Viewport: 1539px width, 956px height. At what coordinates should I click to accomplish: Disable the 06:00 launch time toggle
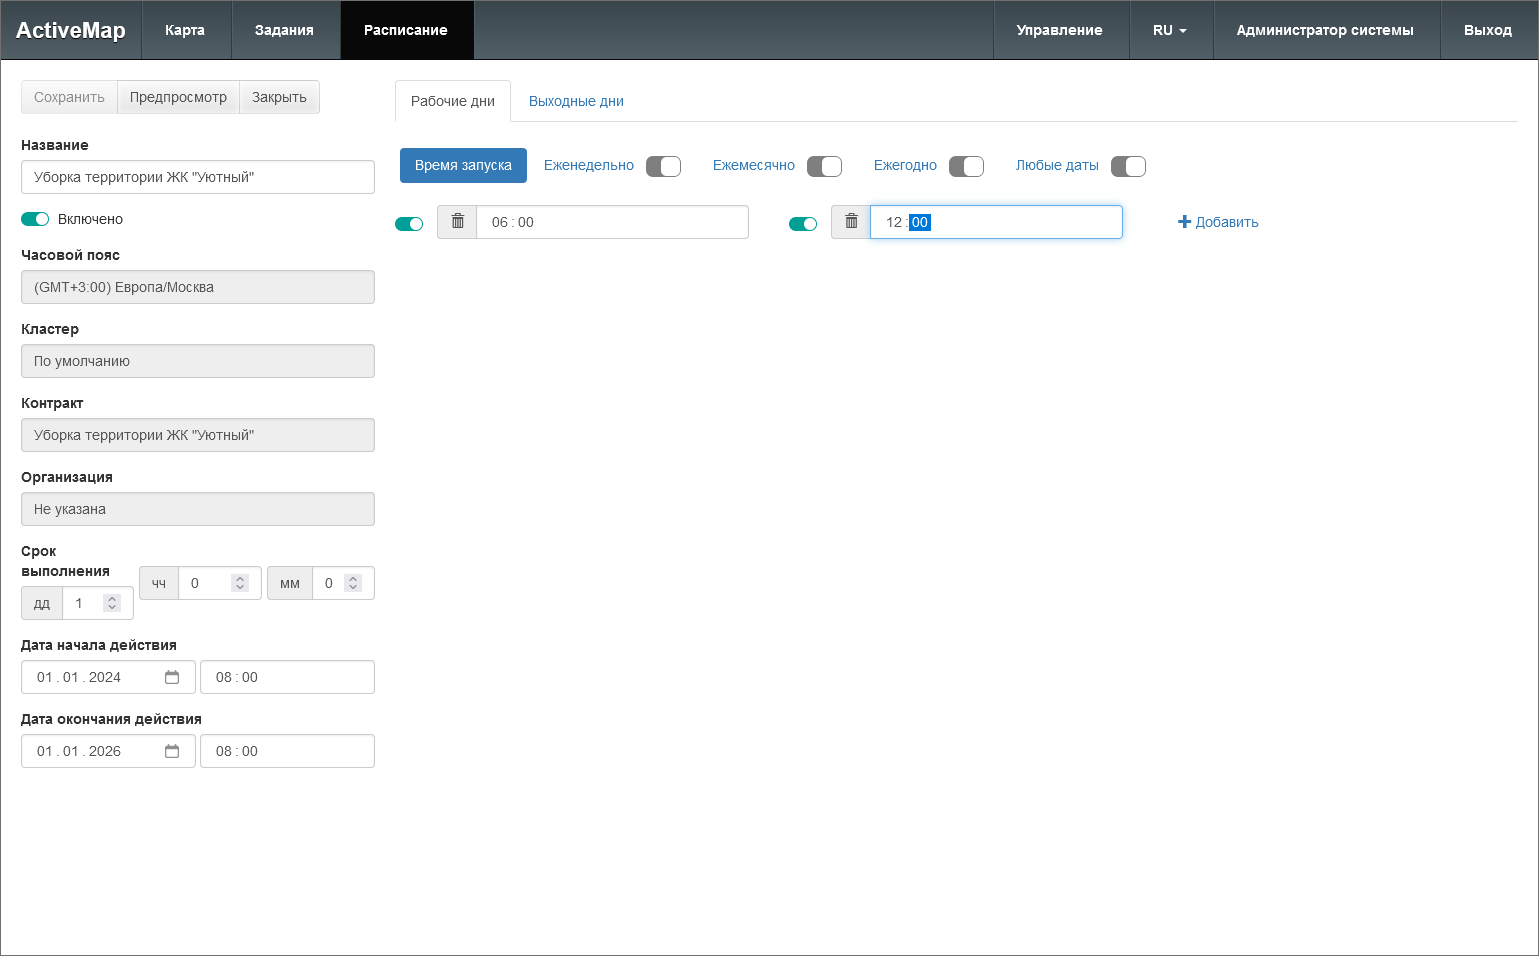point(409,223)
